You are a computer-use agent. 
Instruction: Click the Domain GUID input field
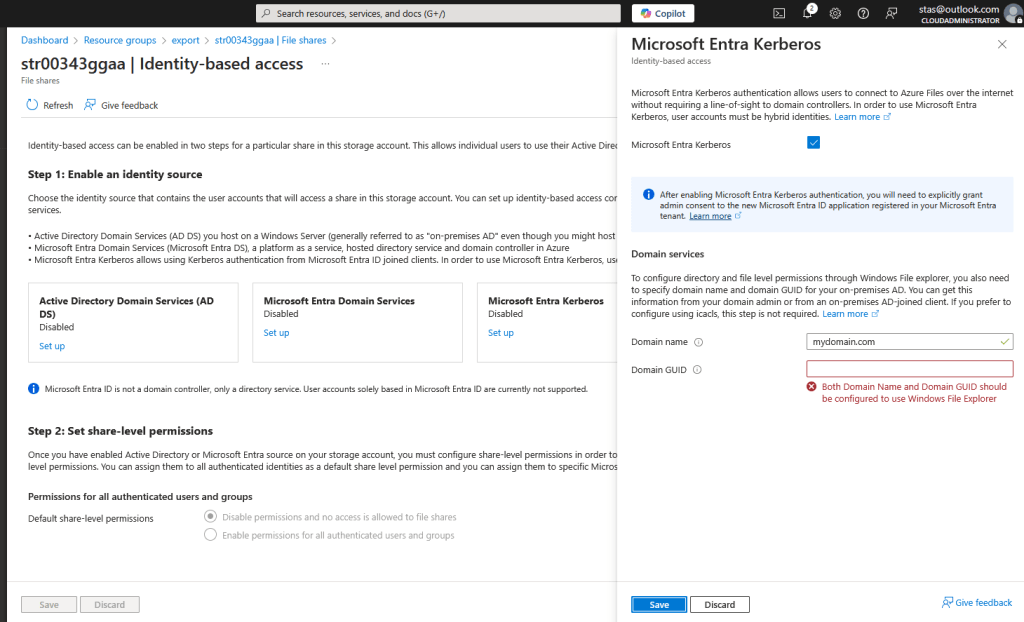[x=910, y=369]
